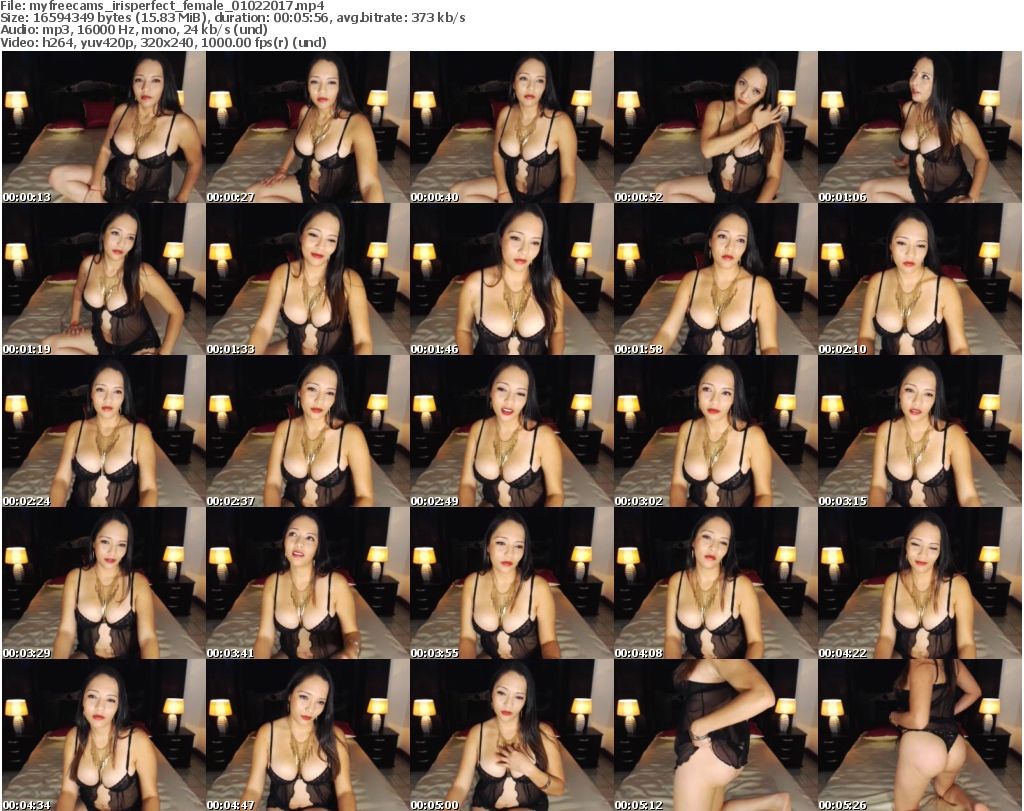Select the thumbnail timestamped 00:04:22

click(920, 583)
